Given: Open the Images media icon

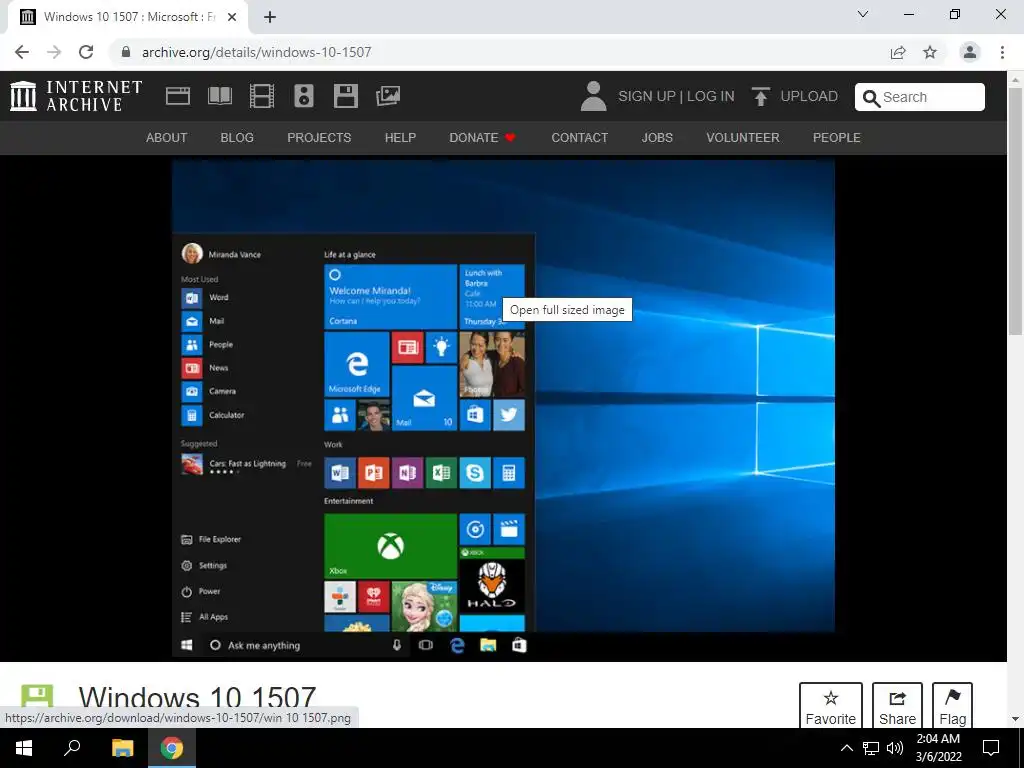Looking at the screenshot, I should coord(388,96).
